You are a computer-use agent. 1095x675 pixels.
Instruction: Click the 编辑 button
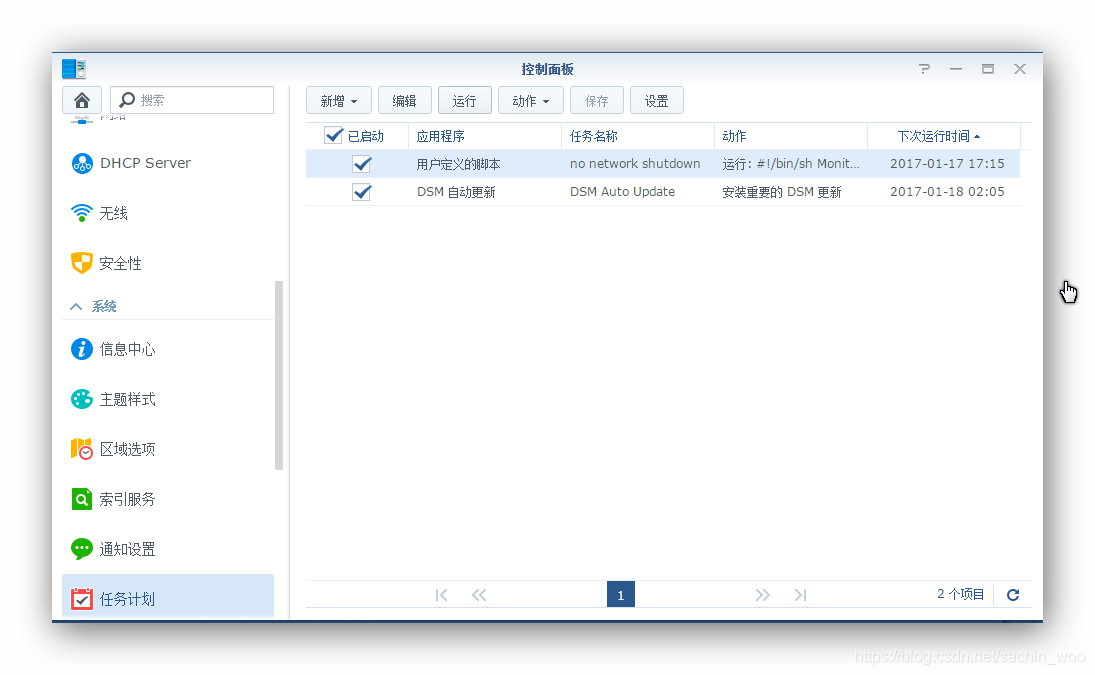[x=404, y=101]
